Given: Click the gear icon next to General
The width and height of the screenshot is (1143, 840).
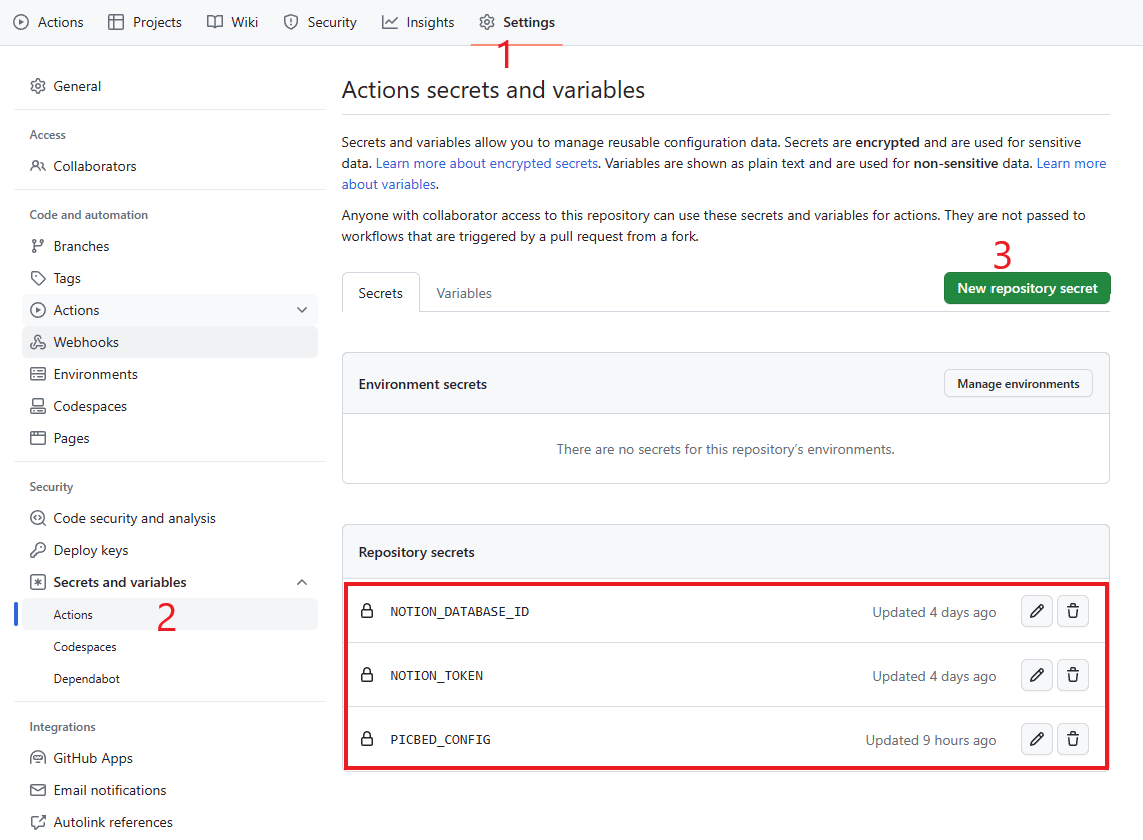Looking at the screenshot, I should pyautogui.click(x=38, y=86).
